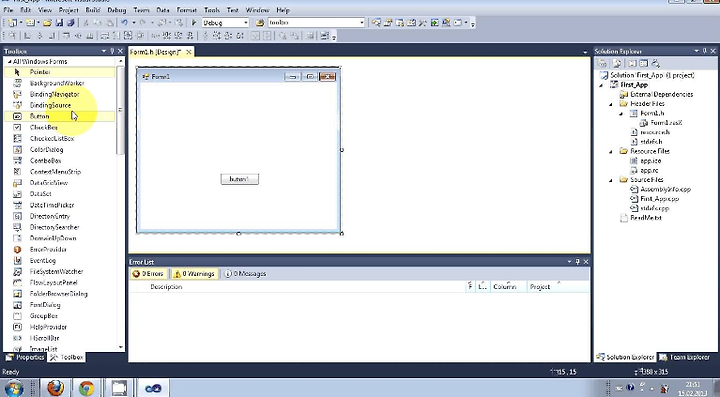Click the button1 control on Form1

point(240,179)
